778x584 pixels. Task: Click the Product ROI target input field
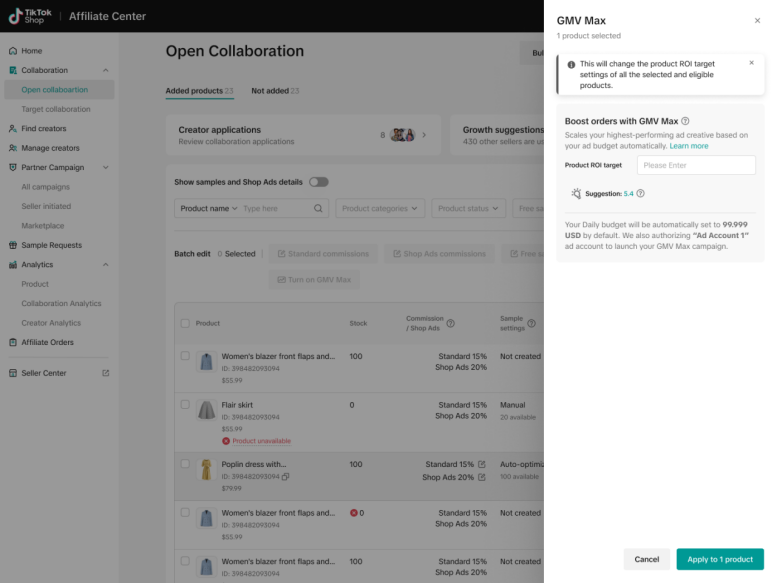click(696, 165)
